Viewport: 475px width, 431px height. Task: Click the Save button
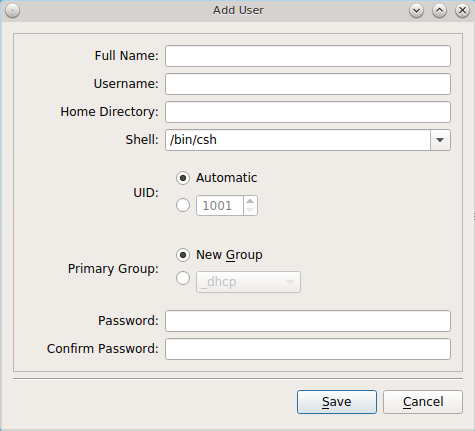pos(337,402)
